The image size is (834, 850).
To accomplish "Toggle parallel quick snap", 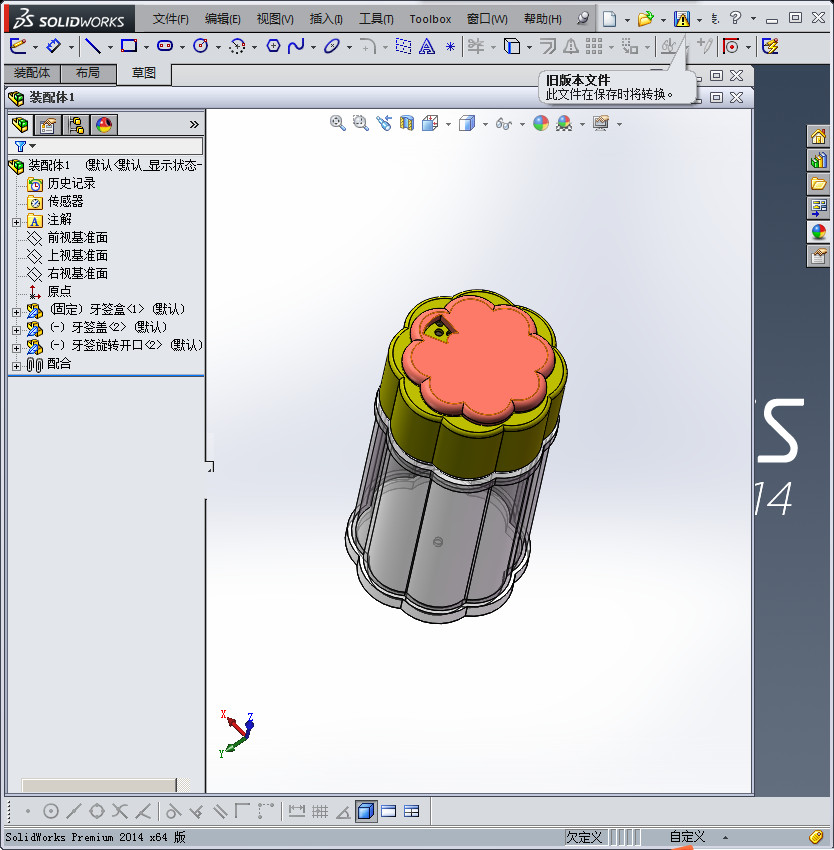I will click(220, 811).
